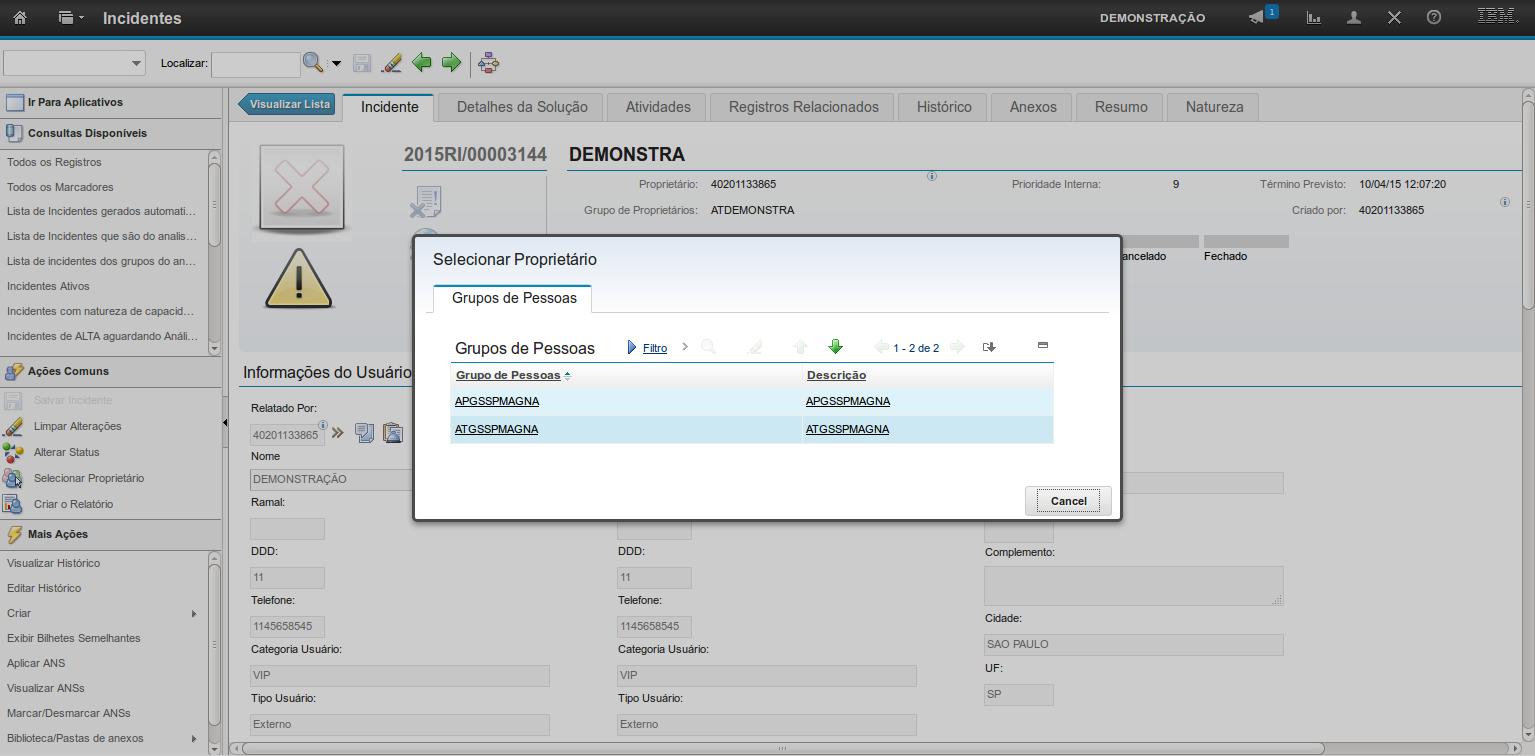Click the workflow route icon in toolbar
Image resolution: width=1535 pixels, height=756 pixels.
489,63
